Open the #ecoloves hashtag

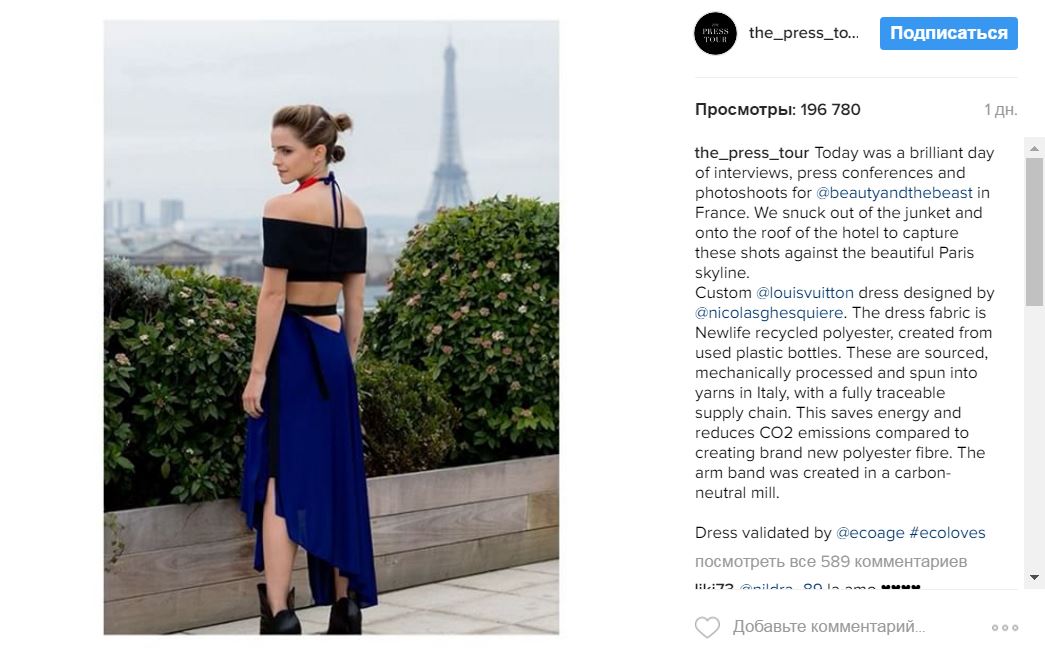click(x=947, y=533)
